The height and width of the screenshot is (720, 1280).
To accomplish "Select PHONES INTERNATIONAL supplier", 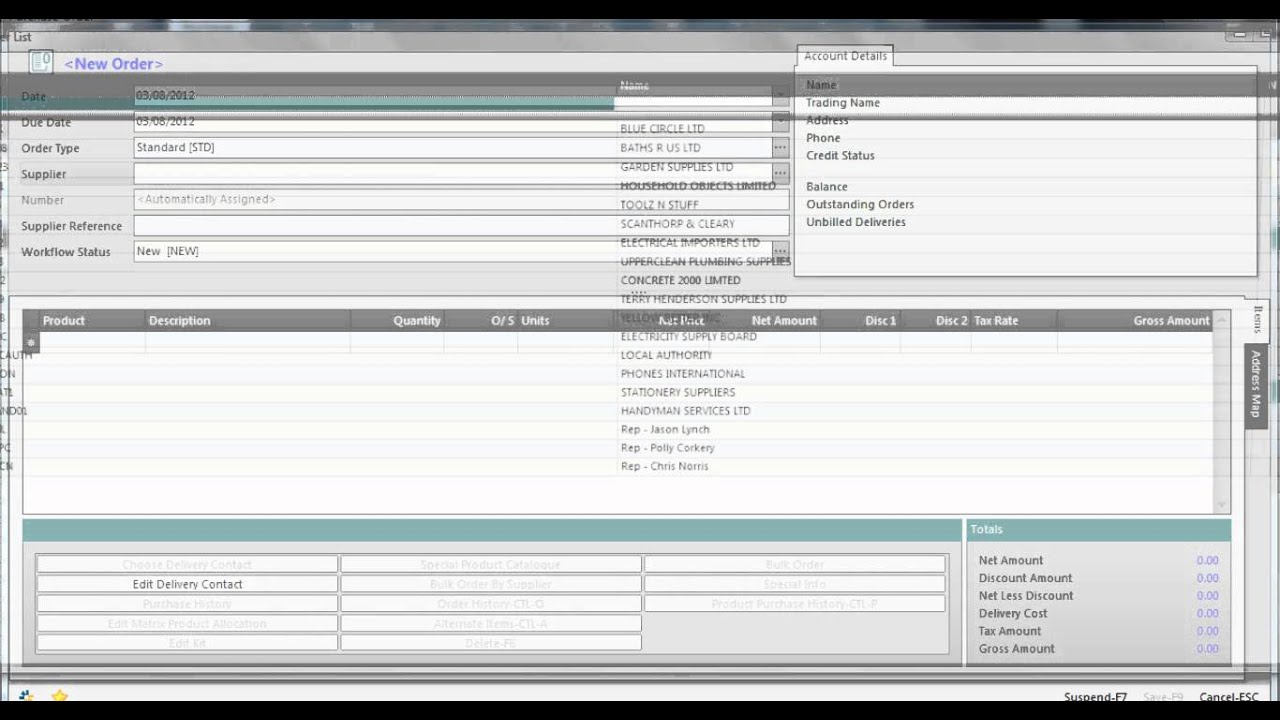I will [x=682, y=374].
